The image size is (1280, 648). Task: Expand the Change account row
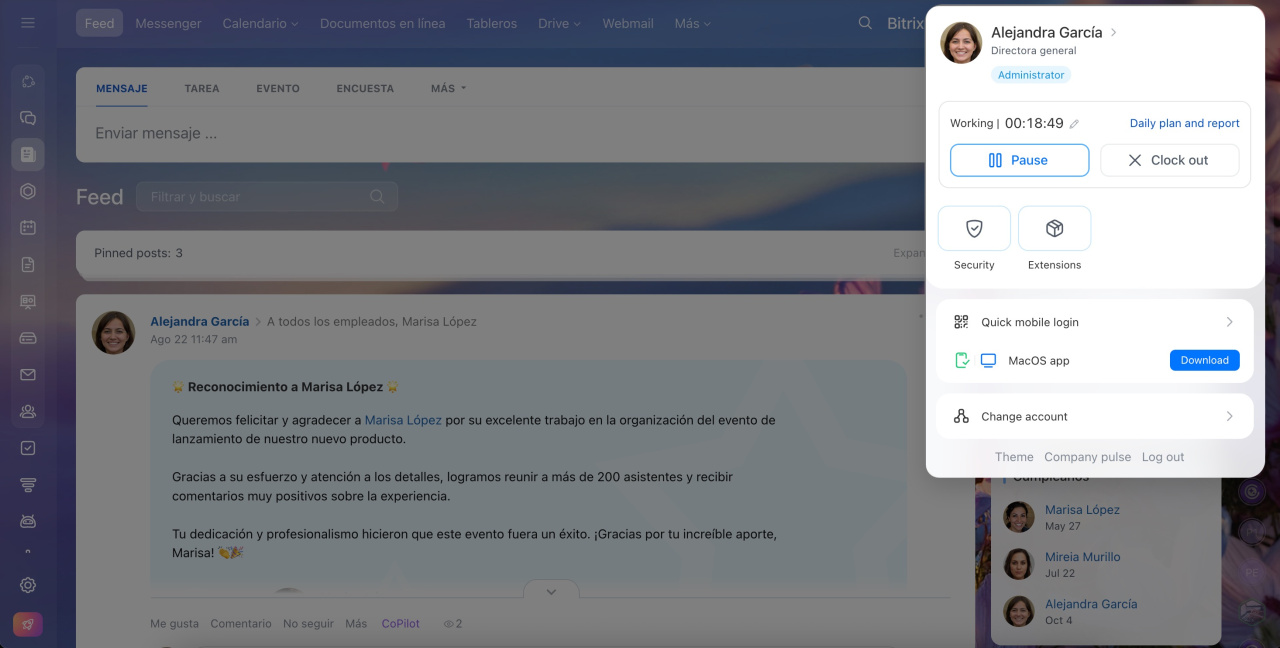(x=1094, y=416)
